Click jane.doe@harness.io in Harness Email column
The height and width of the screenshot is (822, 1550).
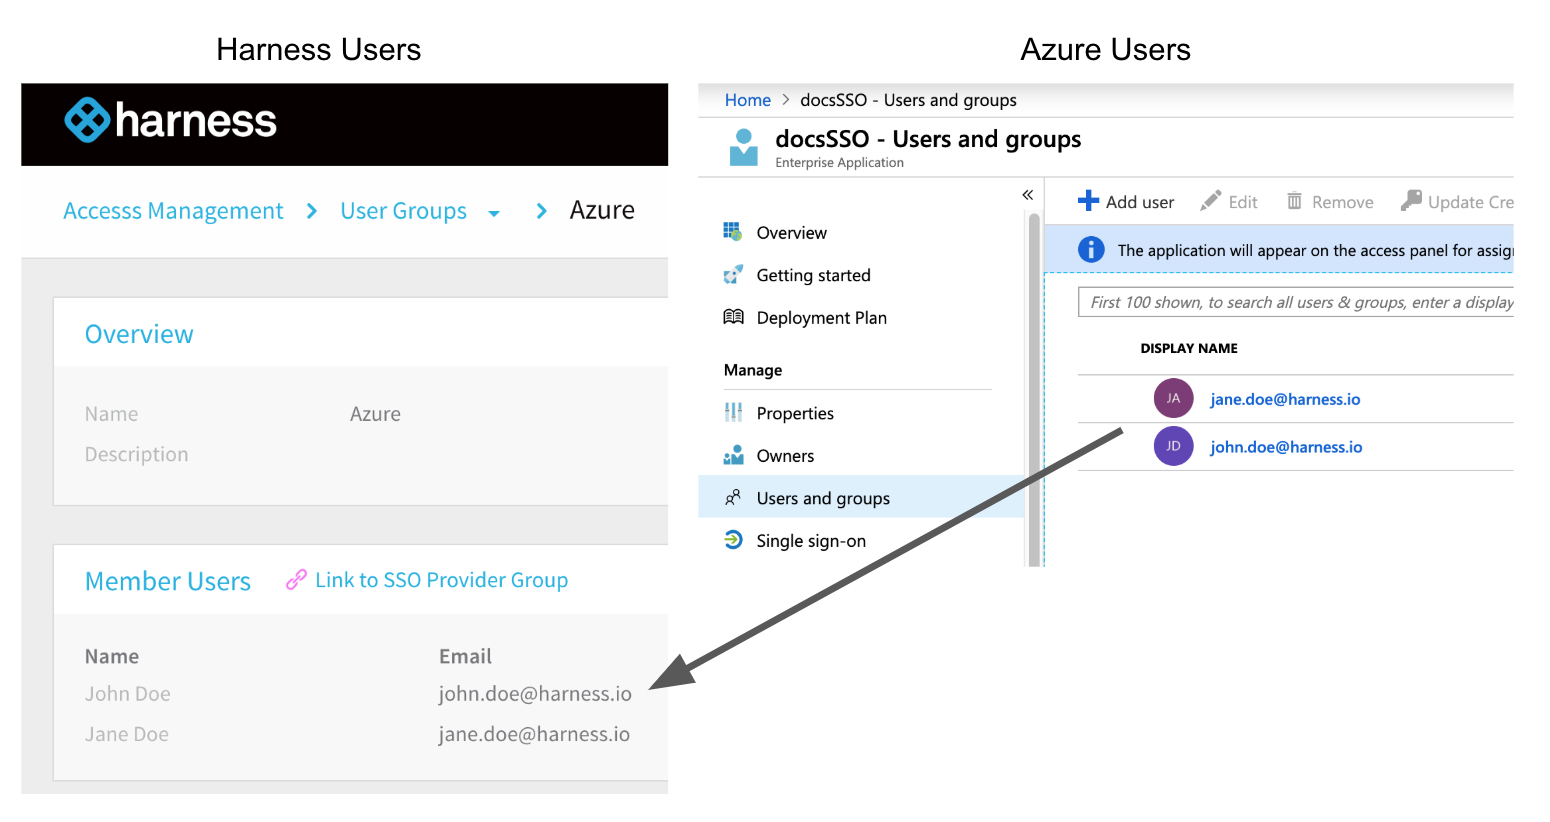[534, 734]
